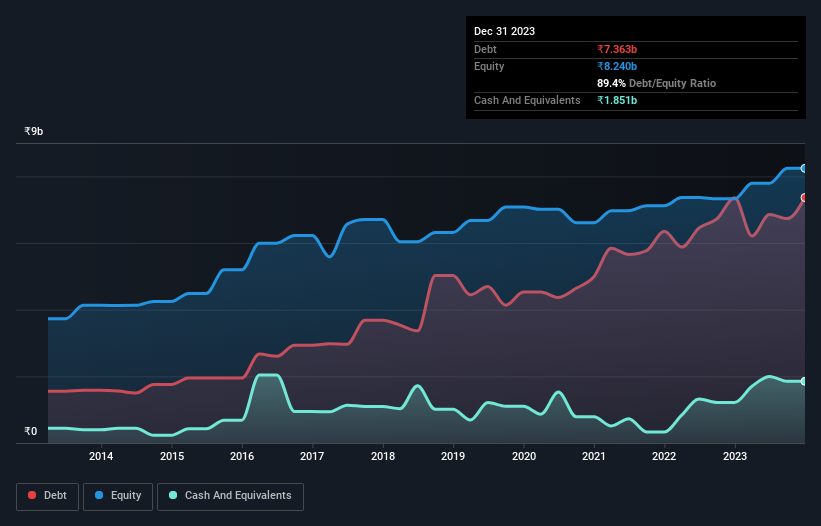Toggle the Cash And Equivalents legend button
This screenshot has height=526, width=821.
pyautogui.click(x=230, y=496)
